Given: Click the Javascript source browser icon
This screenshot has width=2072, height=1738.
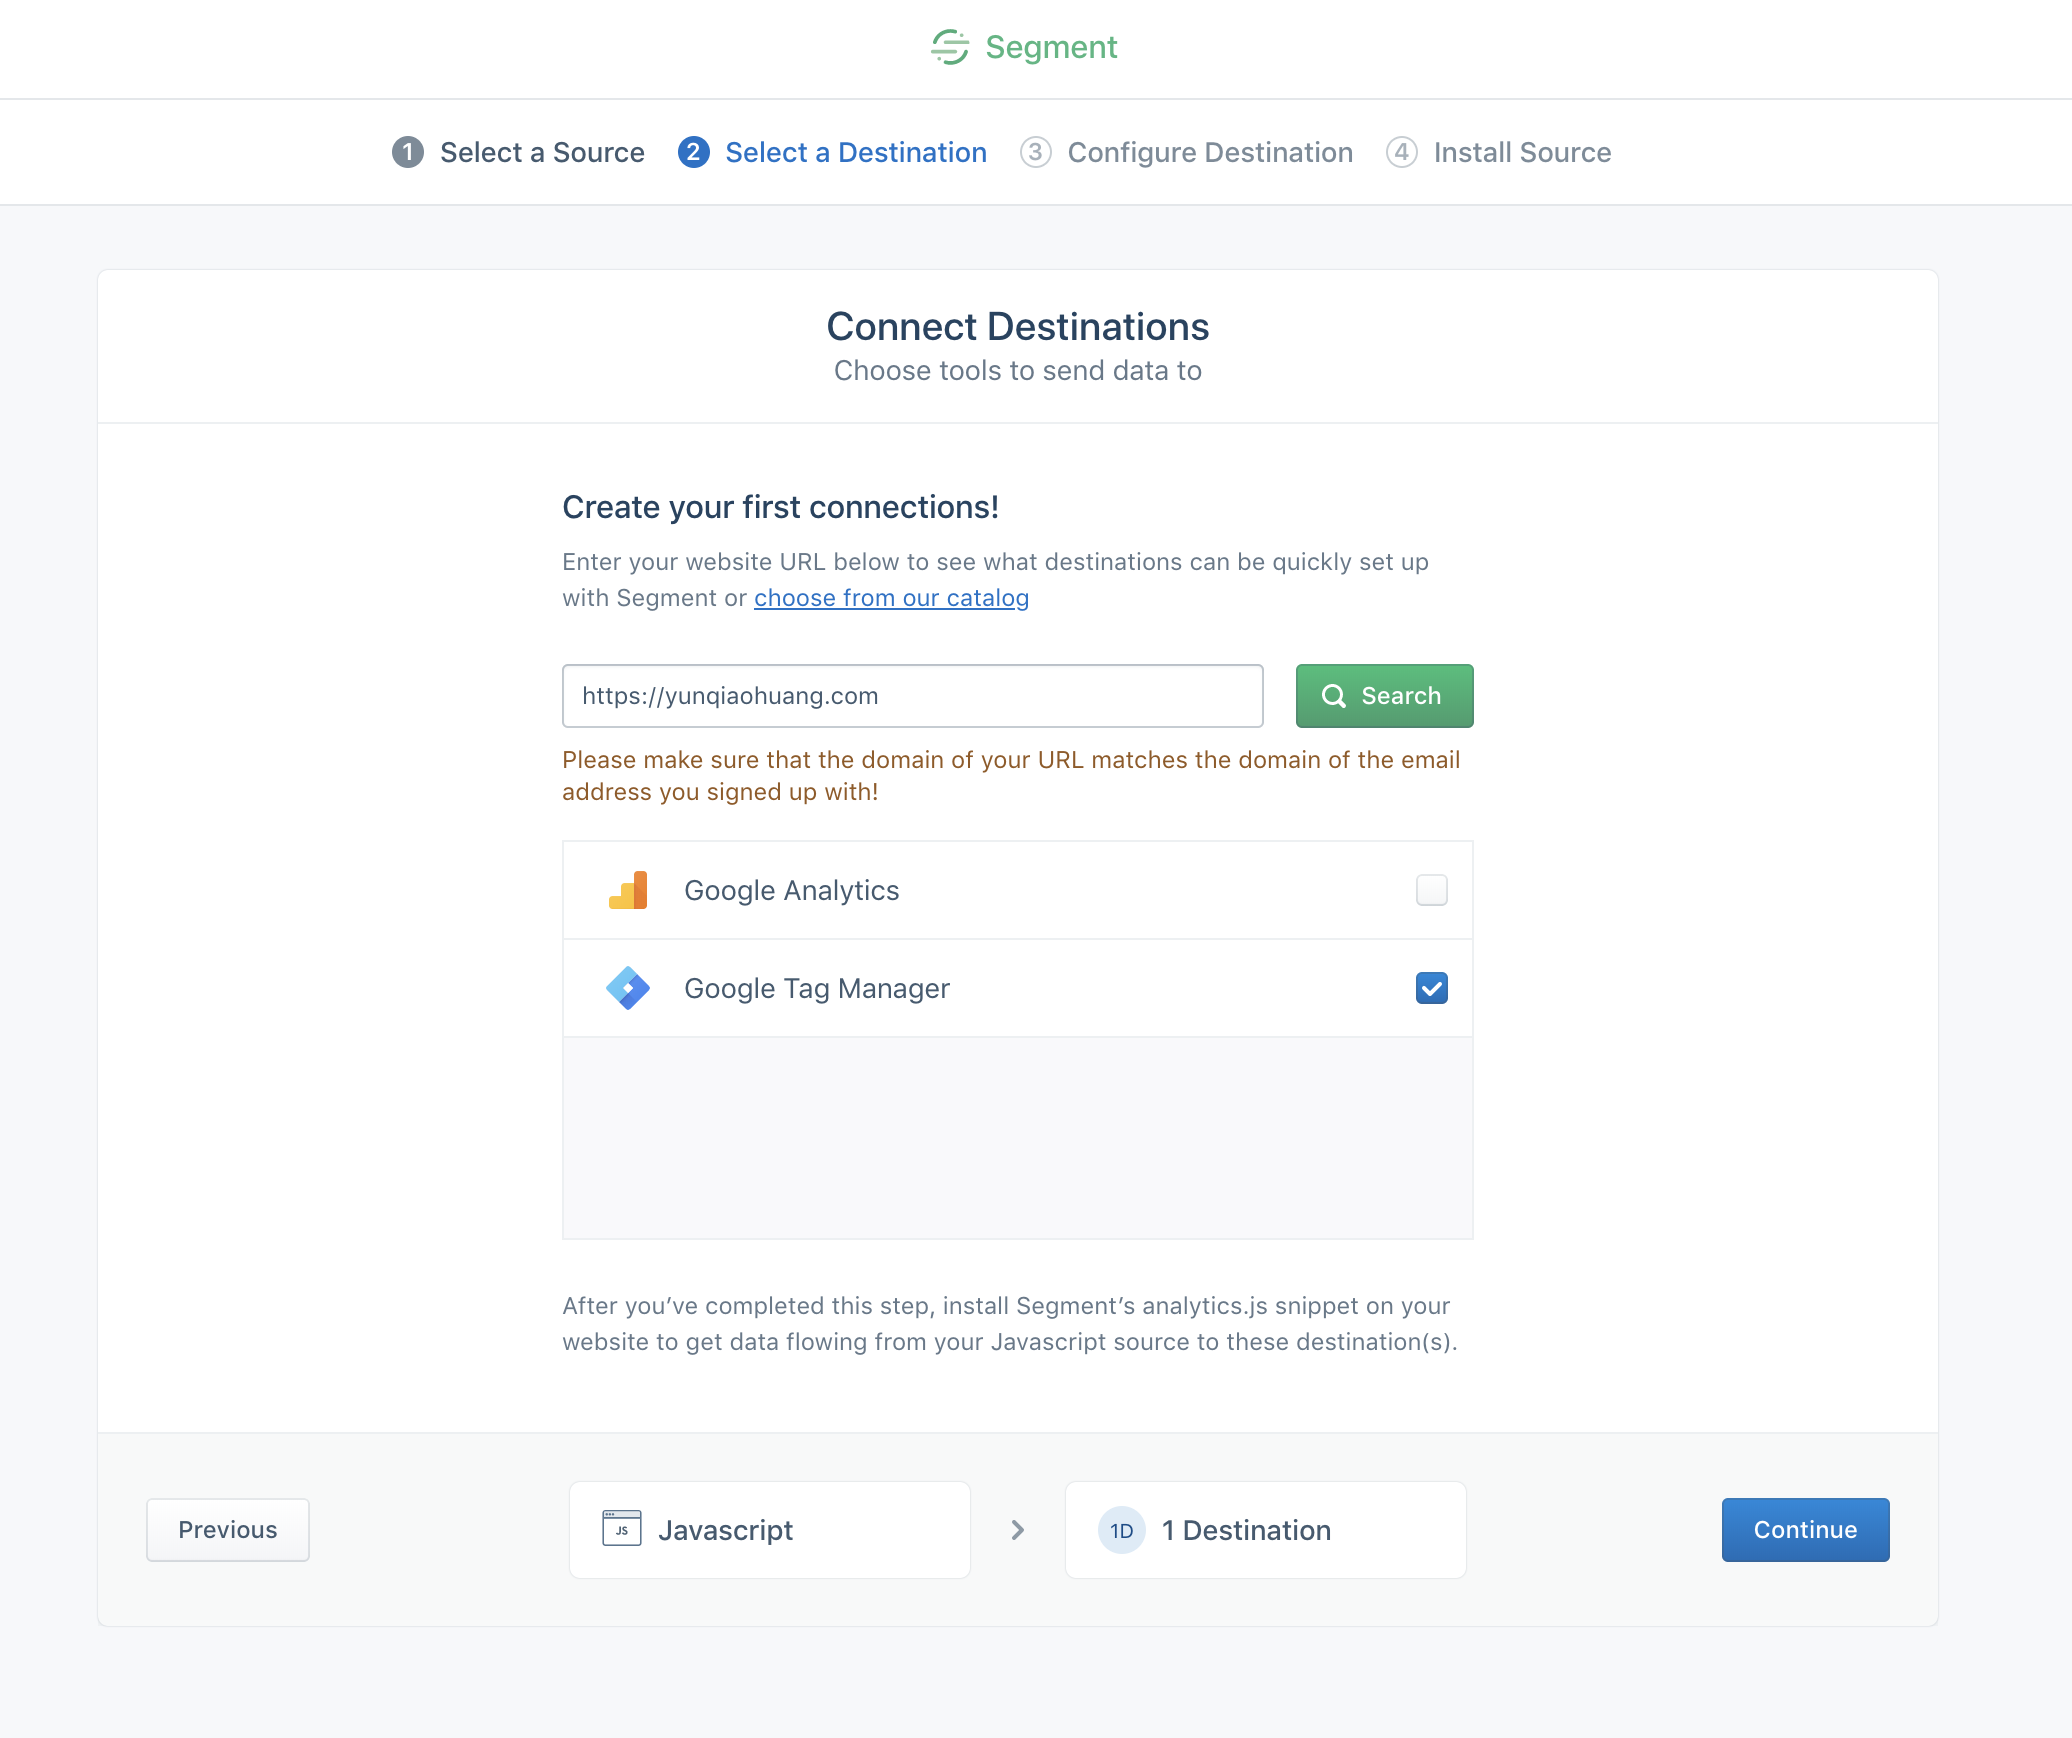Looking at the screenshot, I should [622, 1529].
